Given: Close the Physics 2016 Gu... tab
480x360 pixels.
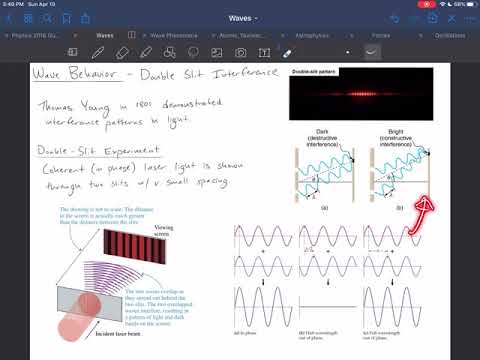Looking at the screenshot, I should point(6,35).
